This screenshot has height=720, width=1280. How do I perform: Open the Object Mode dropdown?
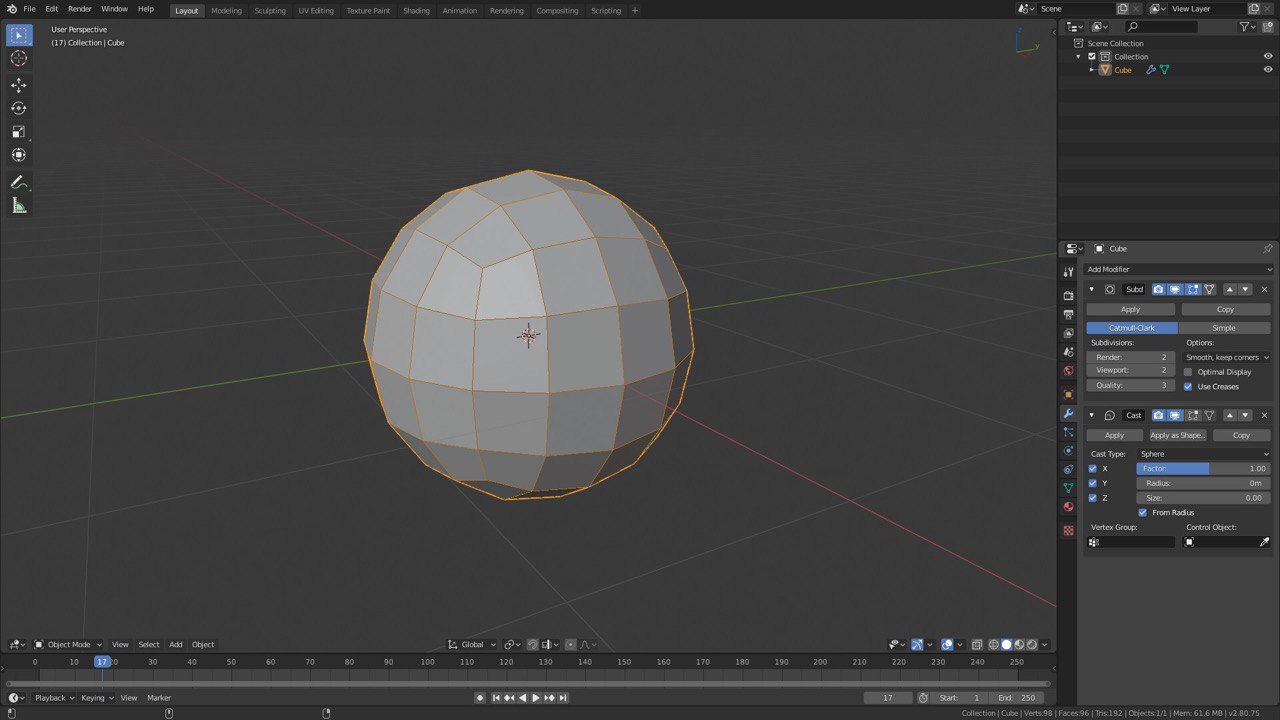(69, 644)
